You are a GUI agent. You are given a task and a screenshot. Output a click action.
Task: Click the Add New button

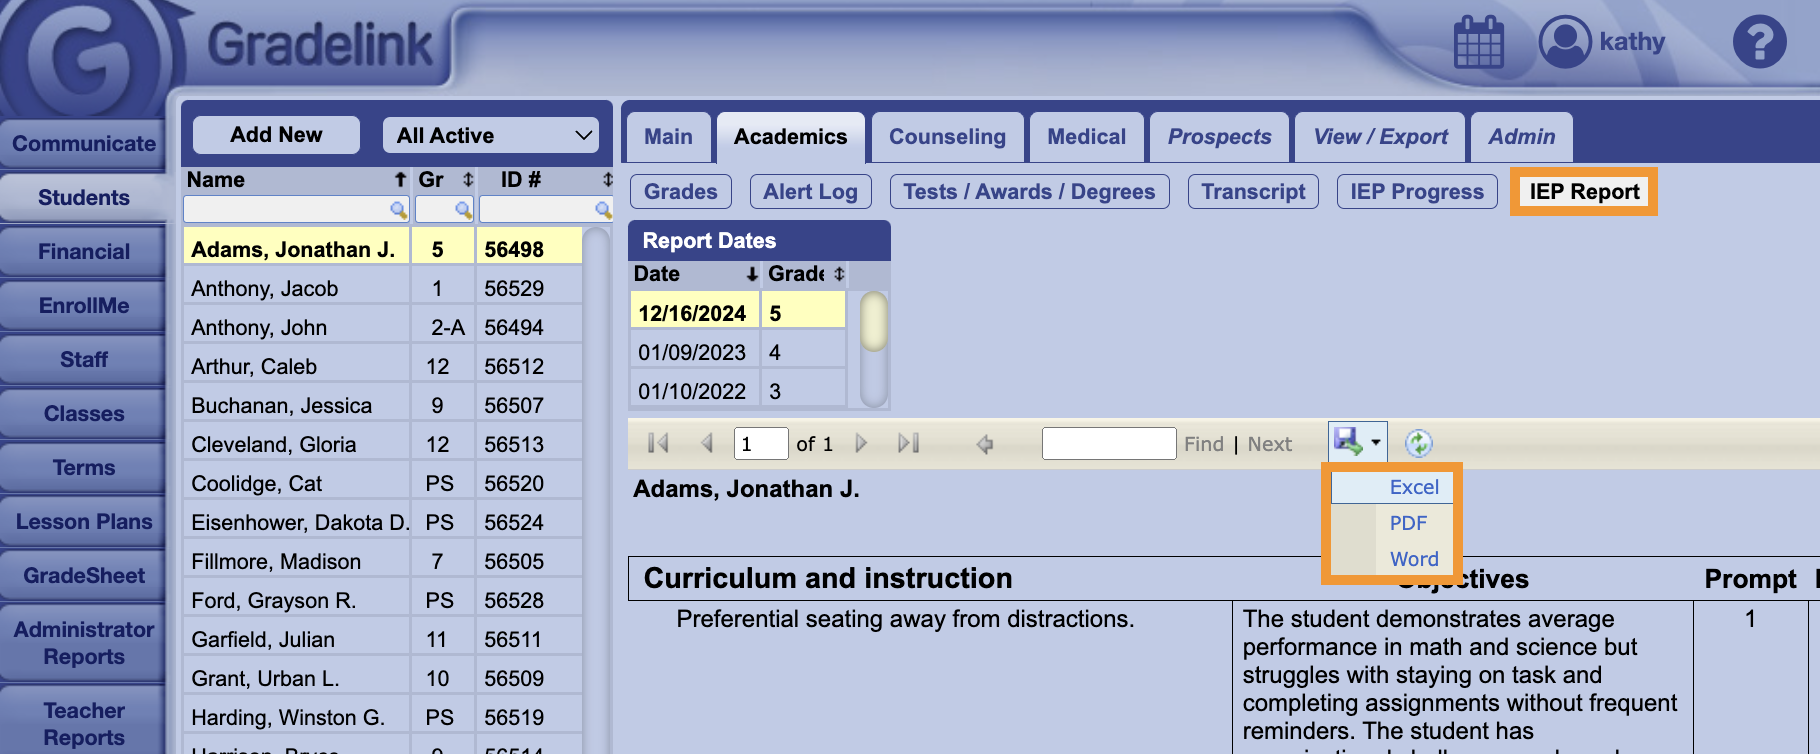[x=276, y=135]
